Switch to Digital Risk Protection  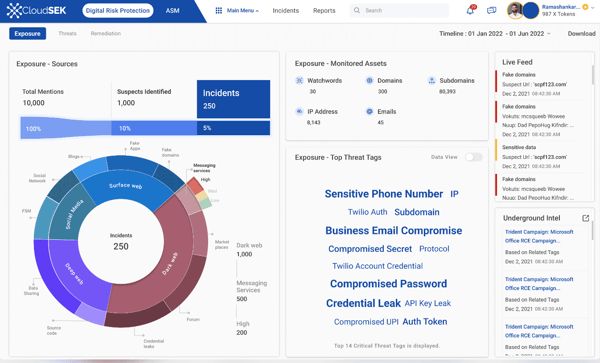click(117, 10)
